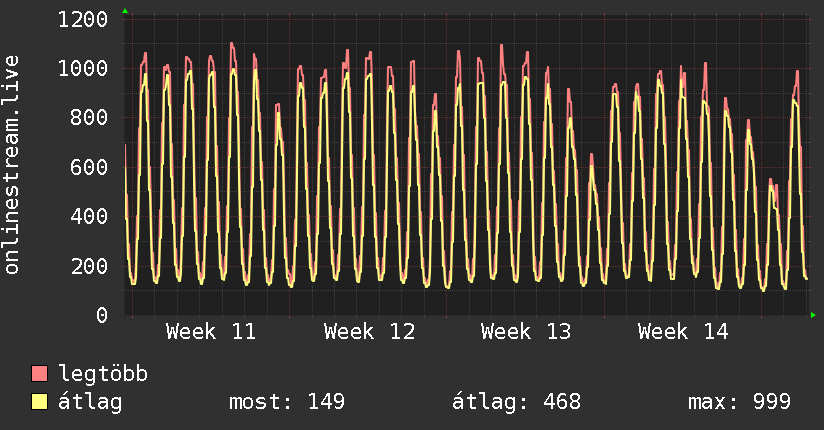Click the green arrow at the x-axis end
The height and width of the screenshot is (430, 824).
tap(814, 315)
